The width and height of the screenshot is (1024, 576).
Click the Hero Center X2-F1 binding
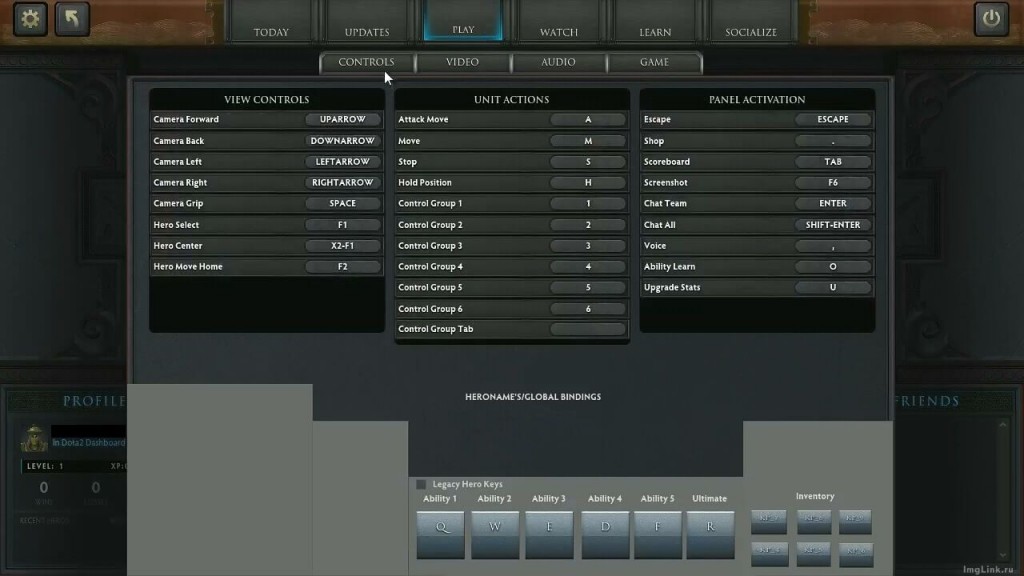[x=343, y=246]
